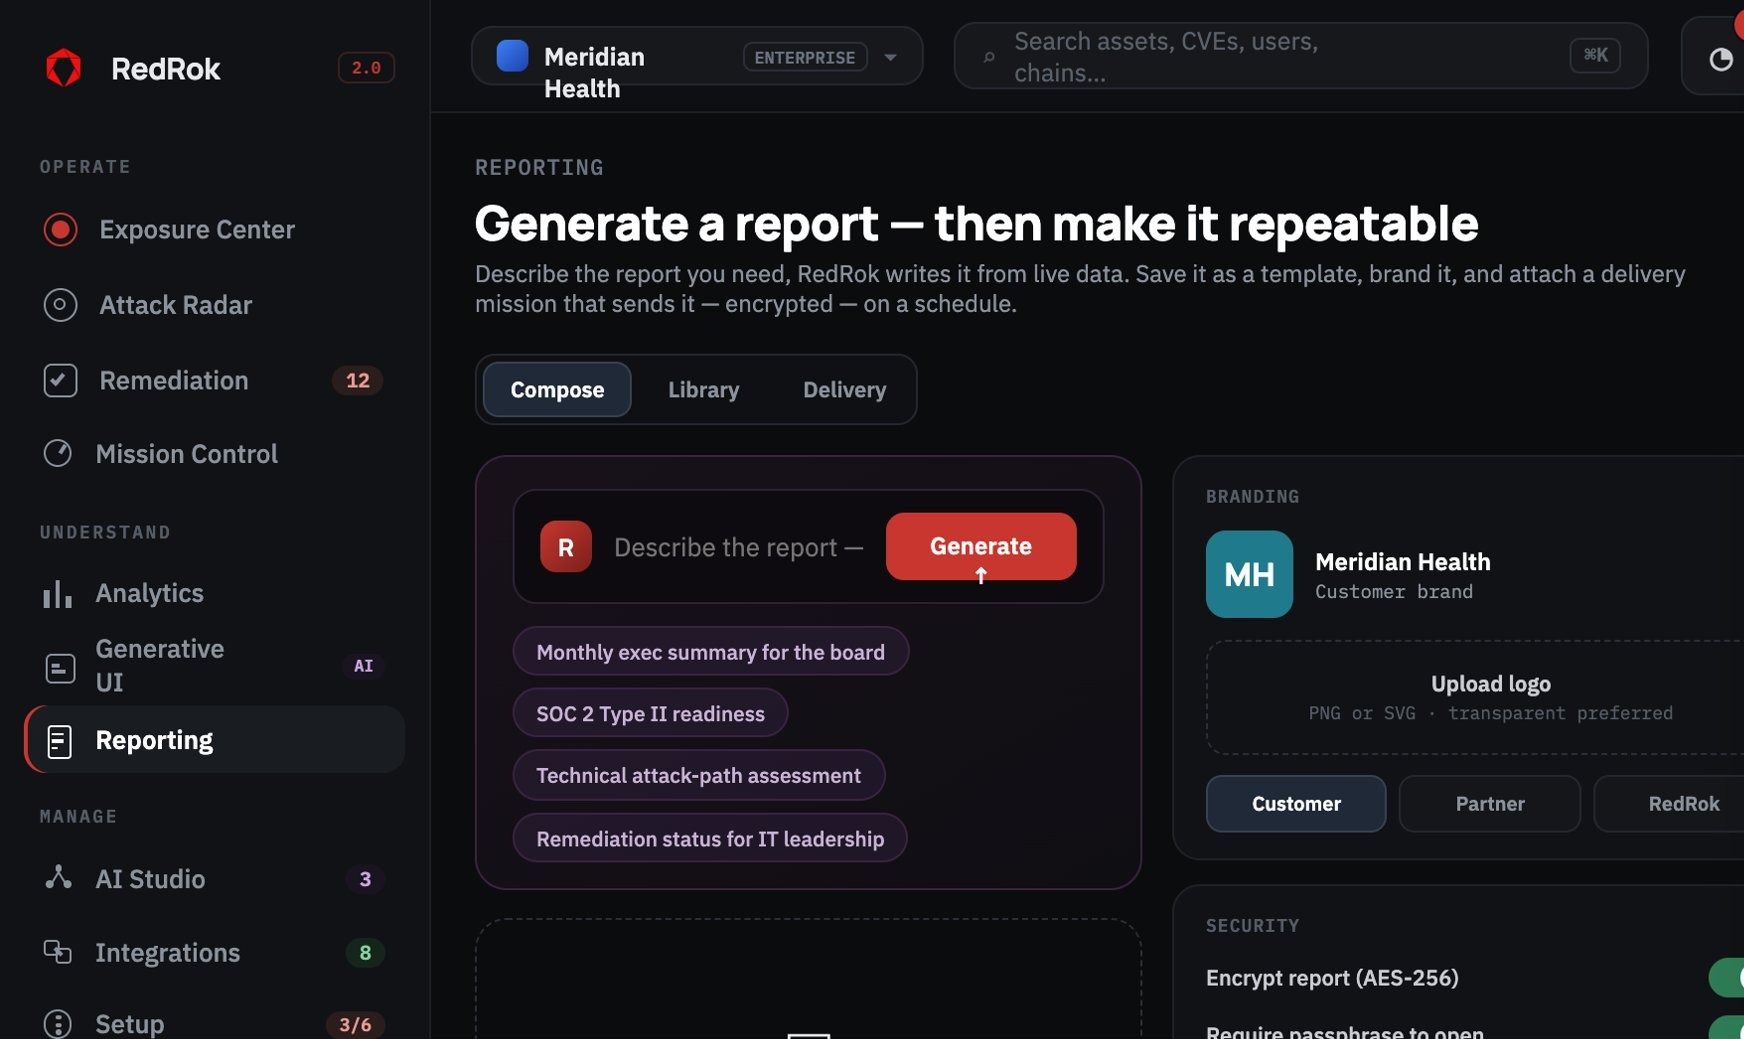Select the Partner branding option

1490,804
